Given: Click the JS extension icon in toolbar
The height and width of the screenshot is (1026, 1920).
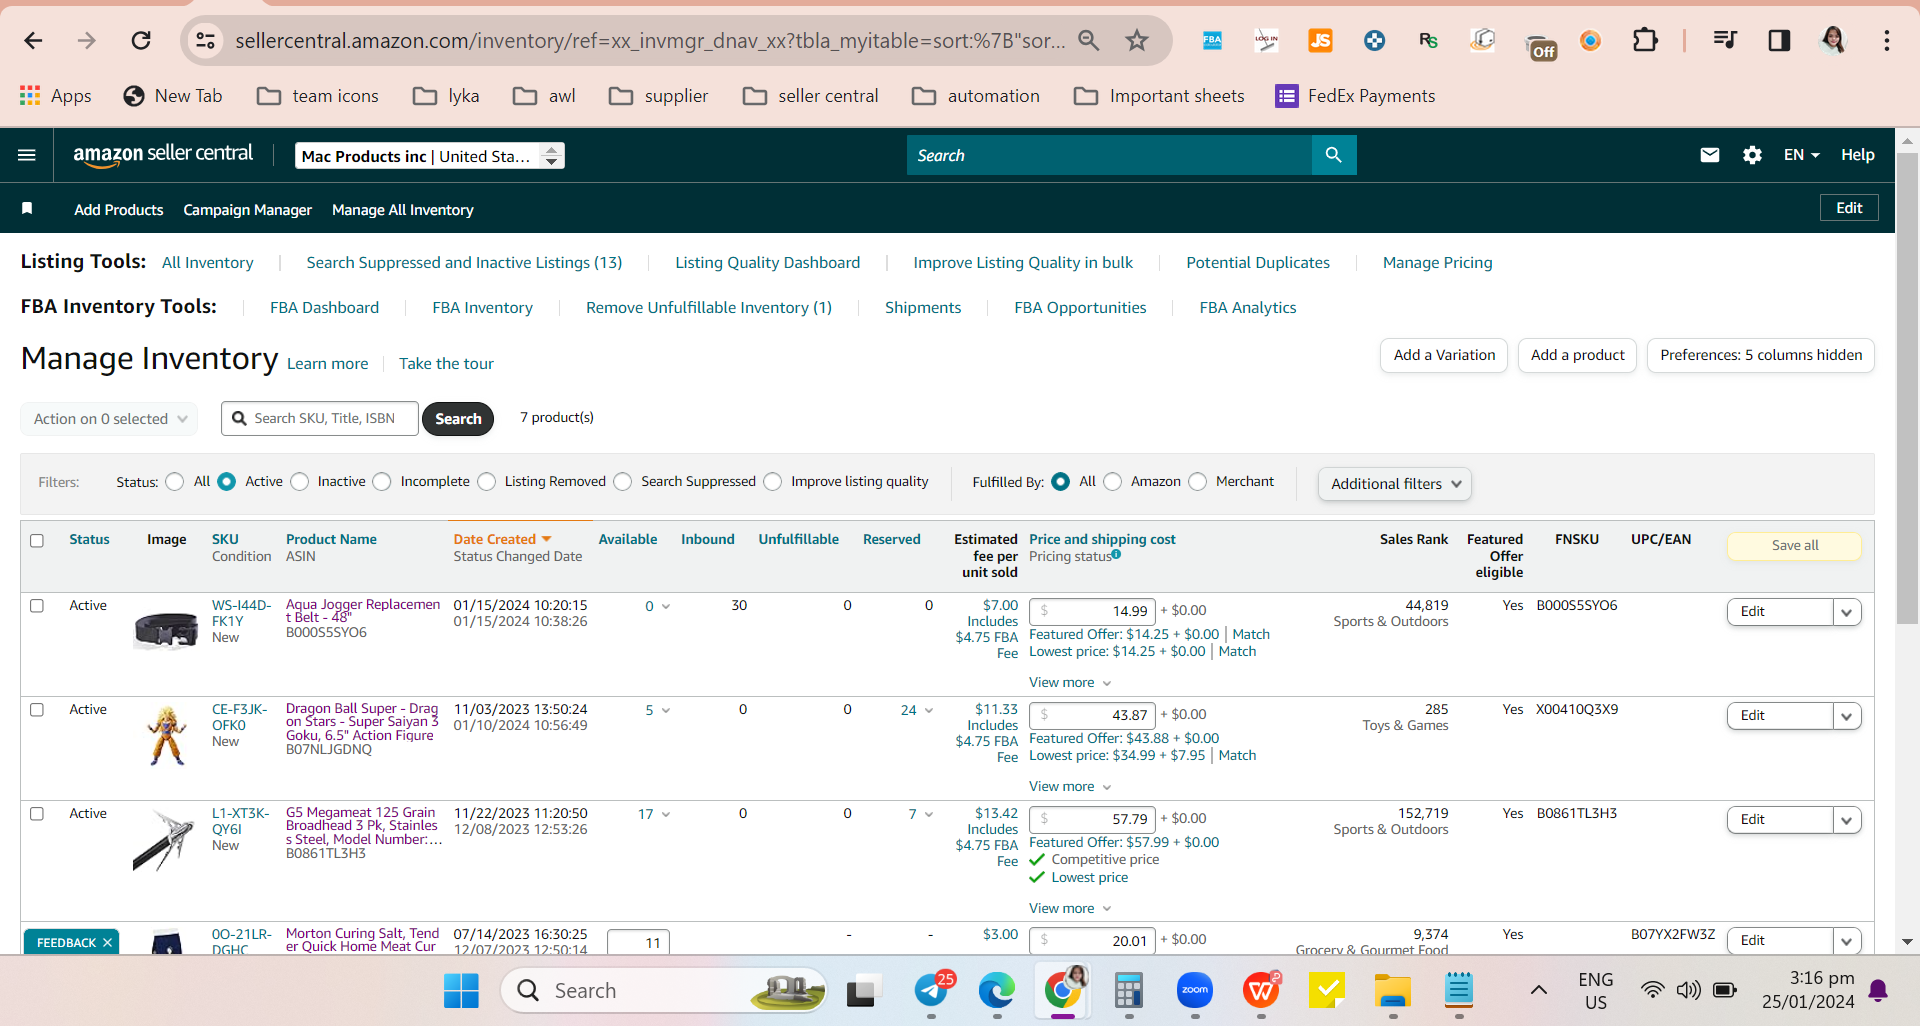Looking at the screenshot, I should coord(1320,40).
